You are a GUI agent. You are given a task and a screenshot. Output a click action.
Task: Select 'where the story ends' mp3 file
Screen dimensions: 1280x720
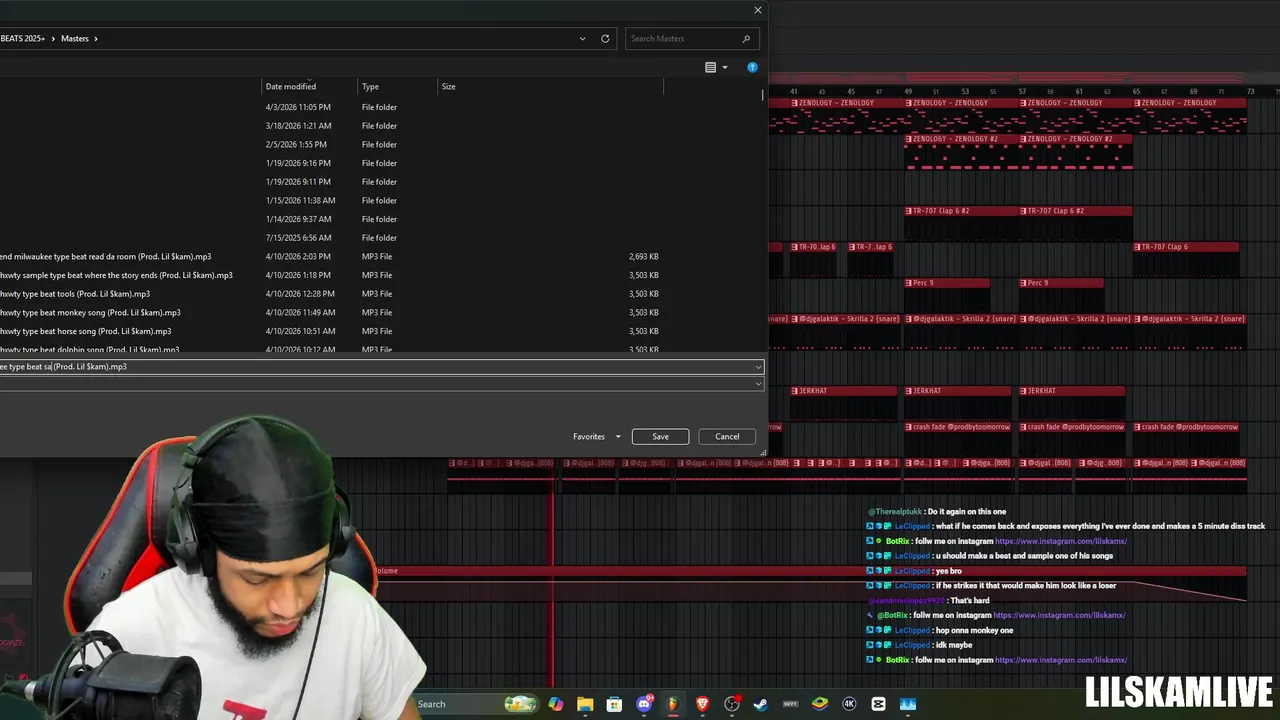pyautogui.click(x=331, y=275)
